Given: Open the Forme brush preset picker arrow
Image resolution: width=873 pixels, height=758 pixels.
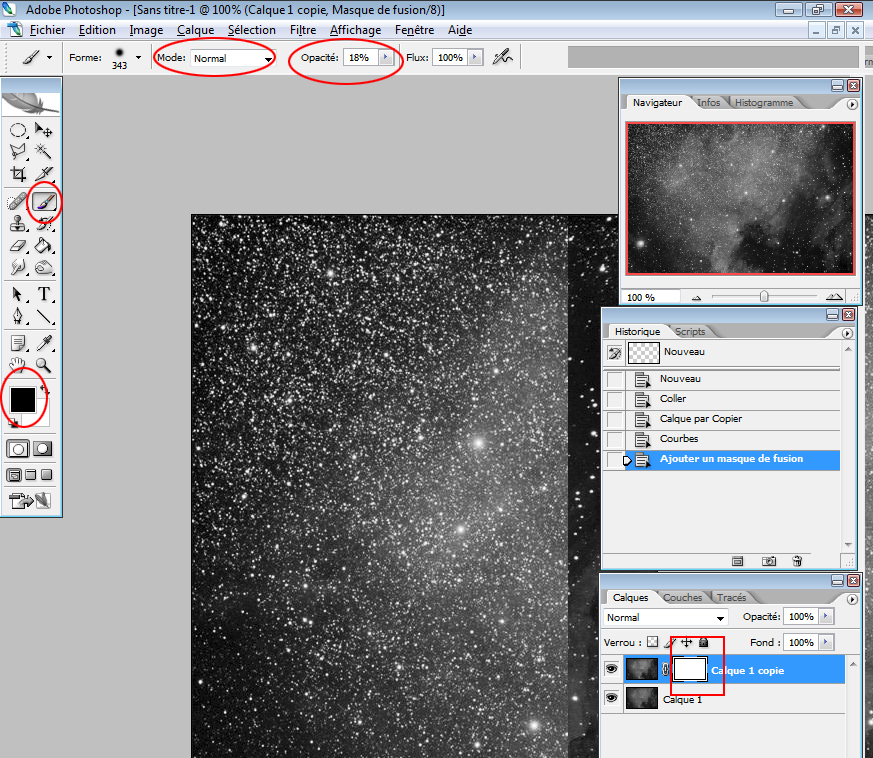Looking at the screenshot, I should click(x=138, y=57).
